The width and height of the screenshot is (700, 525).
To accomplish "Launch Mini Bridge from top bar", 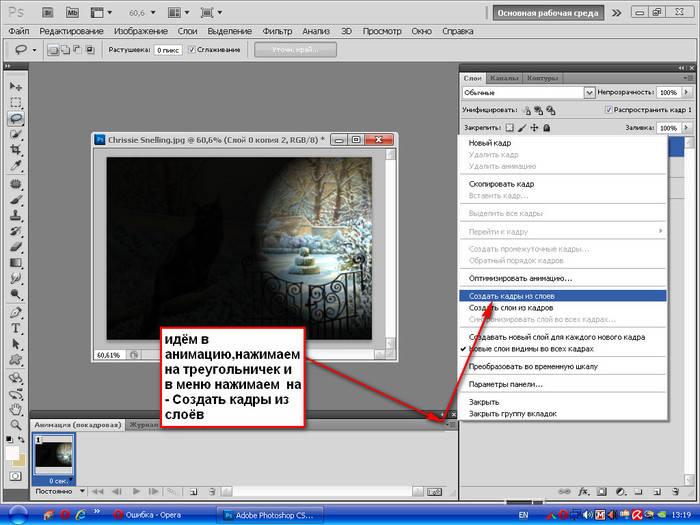I will (x=72, y=13).
